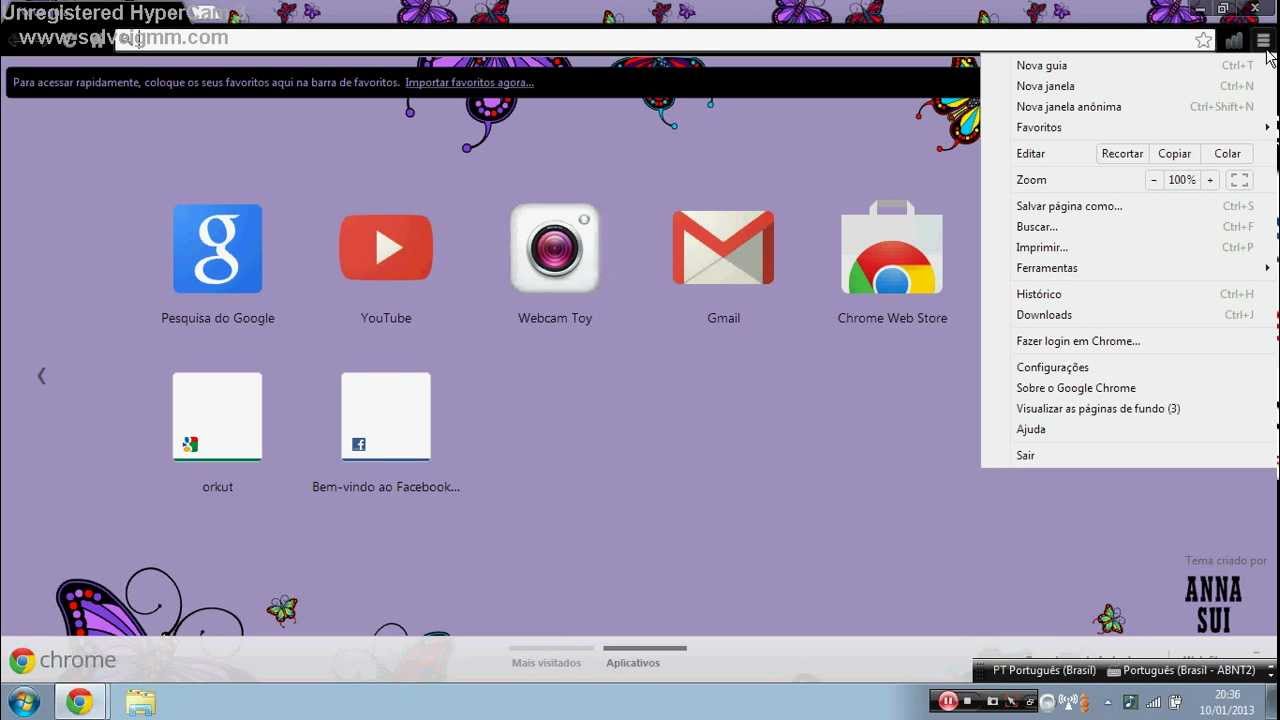Screen dimensions: 1280x720
Task: Pause the recording with red button
Action: [x=947, y=701]
